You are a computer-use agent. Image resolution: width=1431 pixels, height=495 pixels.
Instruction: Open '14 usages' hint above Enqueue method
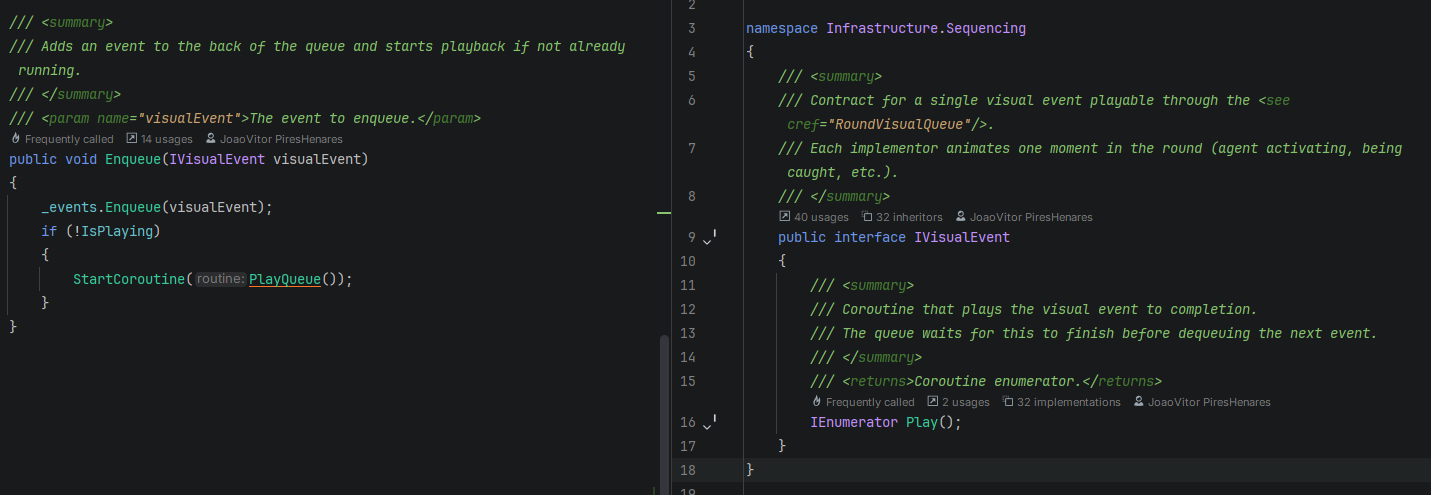tap(160, 139)
